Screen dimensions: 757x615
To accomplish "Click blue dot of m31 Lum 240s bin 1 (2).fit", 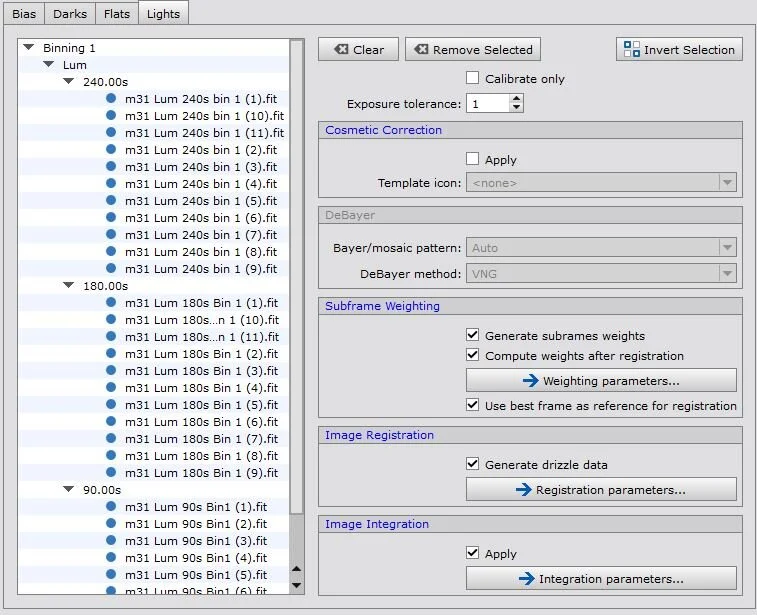I will pos(111,149).
